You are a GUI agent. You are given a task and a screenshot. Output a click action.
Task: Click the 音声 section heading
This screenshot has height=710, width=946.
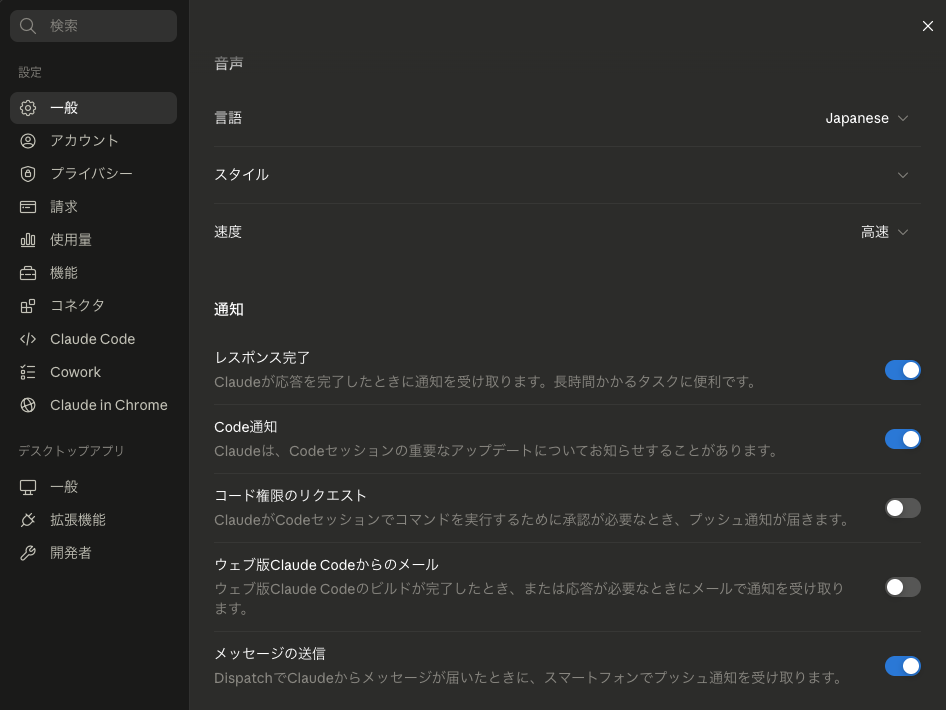[229, 63]
